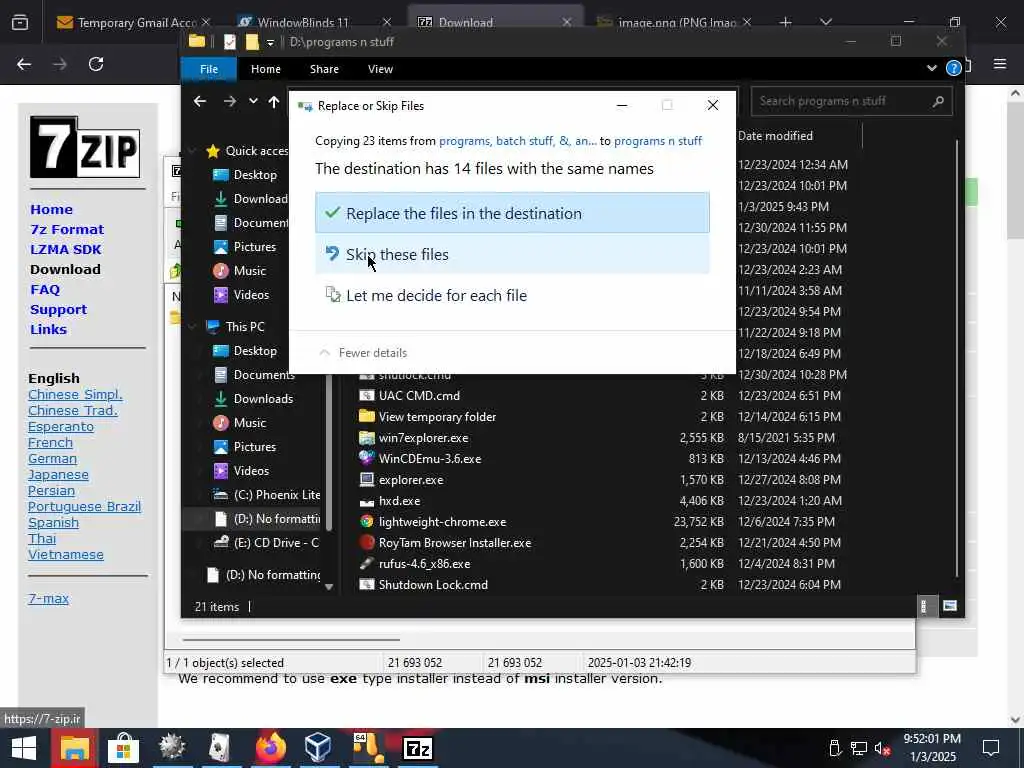Switch to Temporary Gmail Account browser tab

point(136,22)
